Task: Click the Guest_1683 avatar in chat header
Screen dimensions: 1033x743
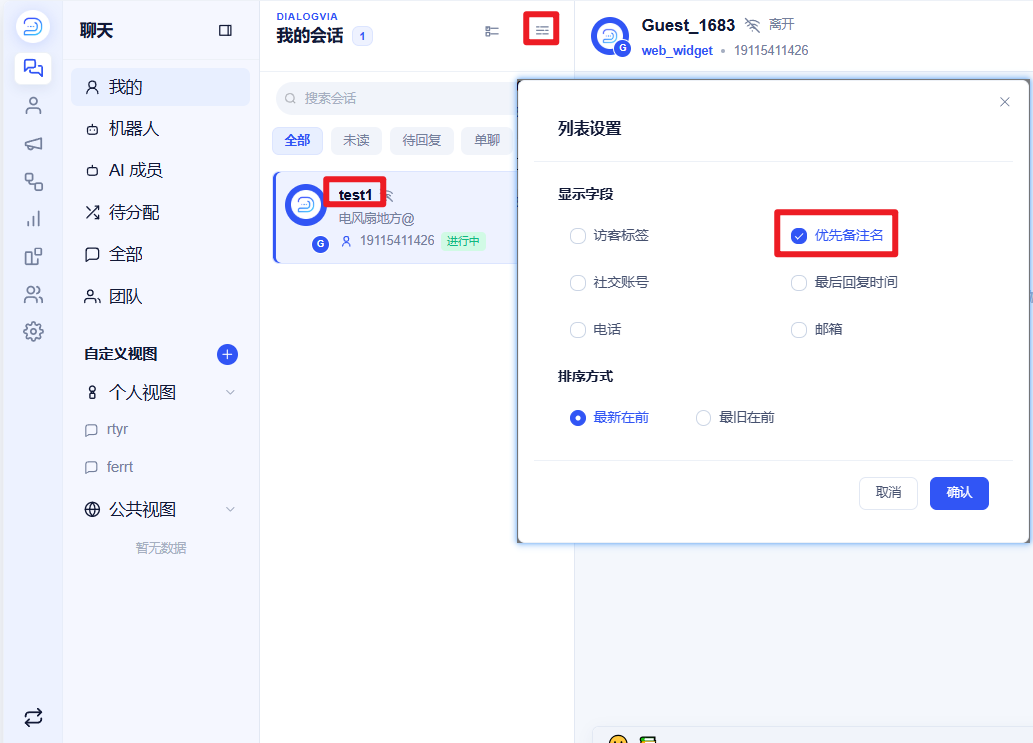Action: 610,36
